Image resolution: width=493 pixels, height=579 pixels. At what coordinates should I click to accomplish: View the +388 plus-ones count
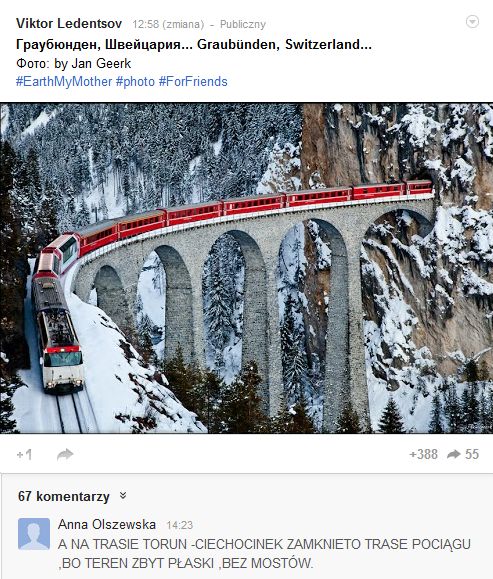pyautogui.click(x=424, y=454)
